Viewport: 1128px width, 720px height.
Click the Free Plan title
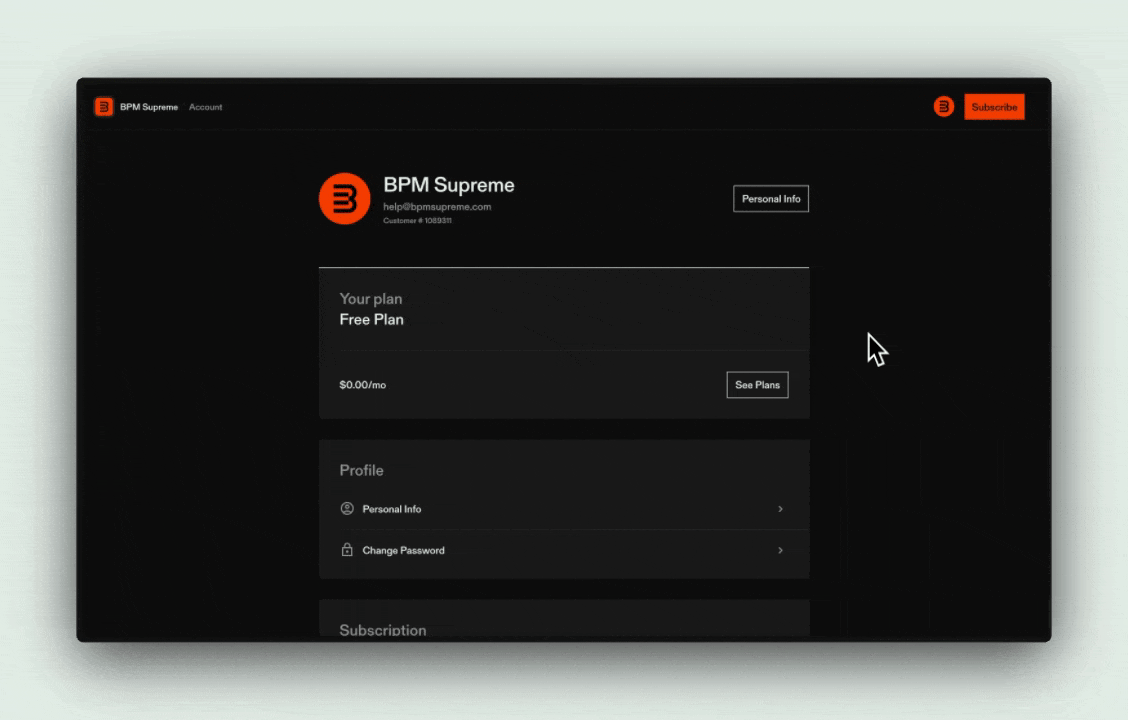pyautogui.click(x=371, y=319)
